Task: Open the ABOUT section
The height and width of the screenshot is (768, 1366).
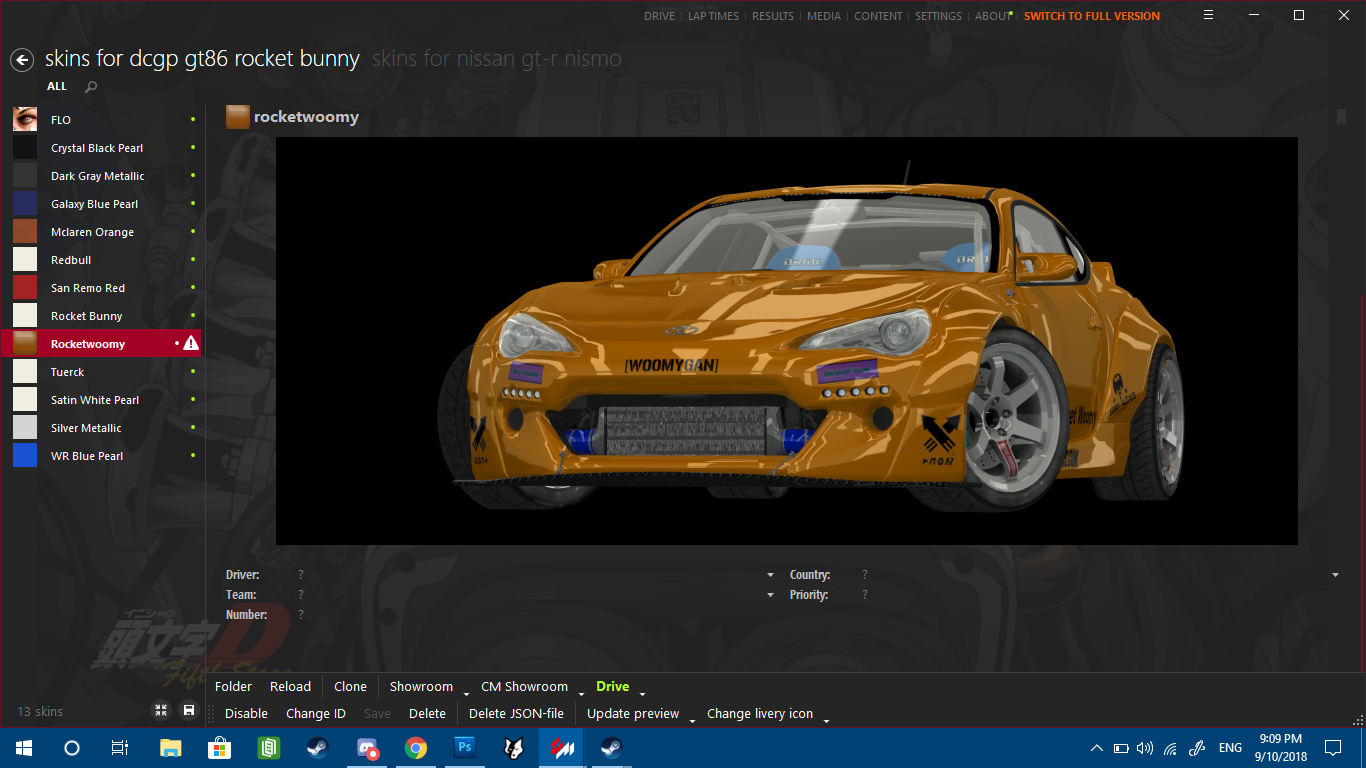Action: [x=993, y=16]
